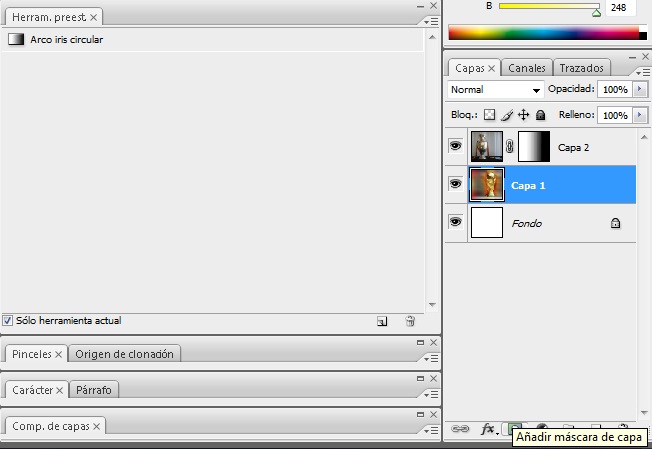This screenshot has width=652, height=449.
Task: Open the fx layer style menu
Action: tap(488, 428)
